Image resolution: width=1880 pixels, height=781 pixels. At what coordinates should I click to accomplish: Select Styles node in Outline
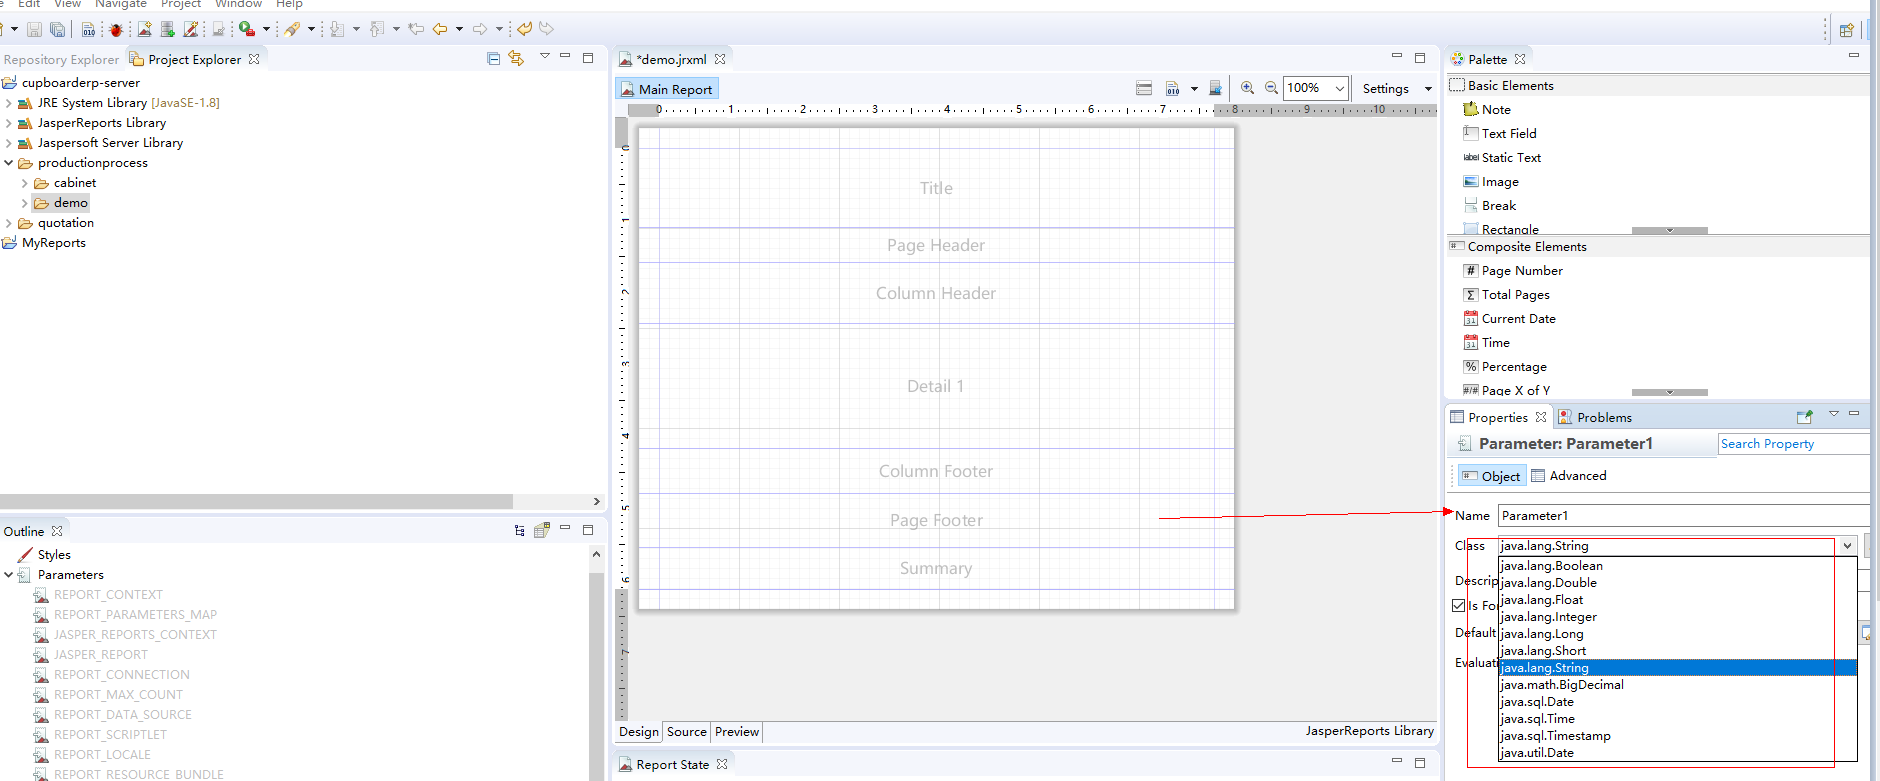(54, 555)
